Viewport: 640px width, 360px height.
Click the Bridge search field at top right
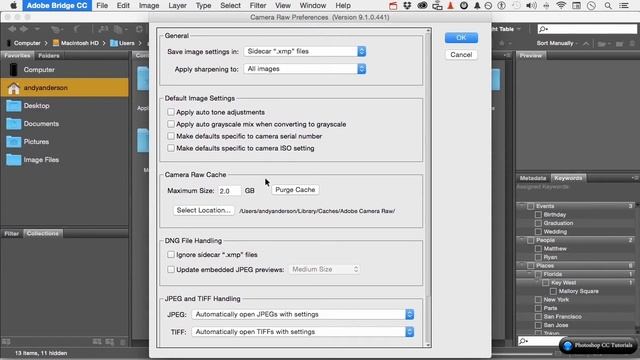[x=587, y=29]
